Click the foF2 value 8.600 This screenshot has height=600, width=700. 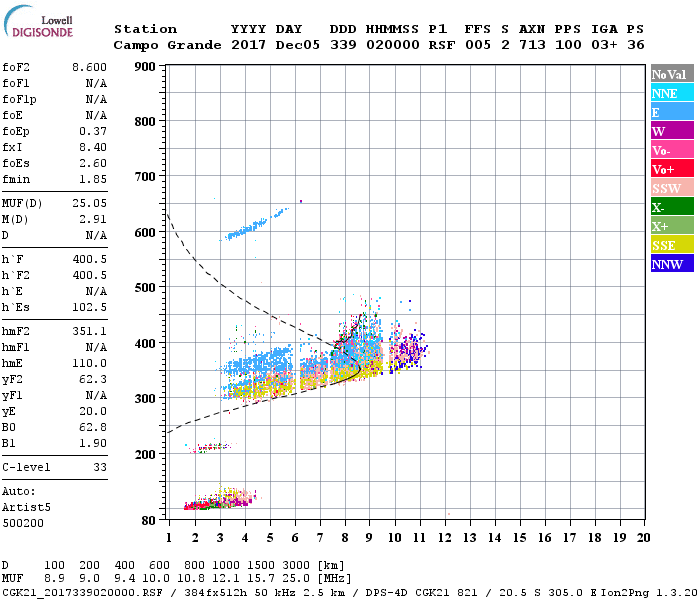tap(89, 67)
